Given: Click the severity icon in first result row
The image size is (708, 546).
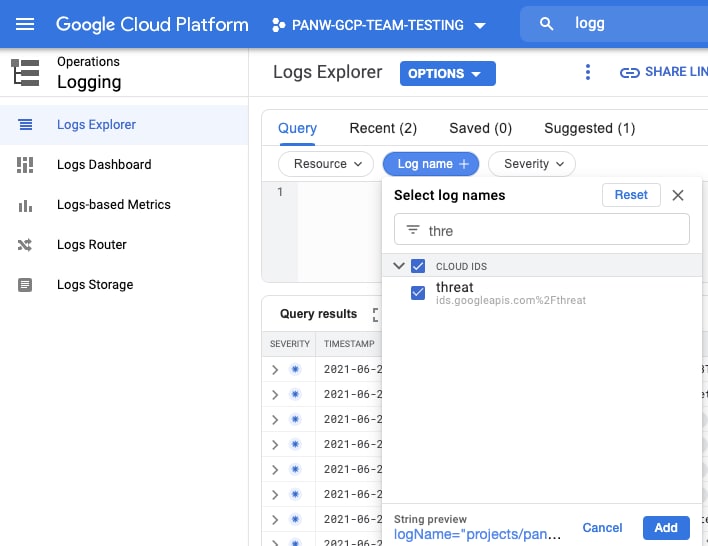Looking at the screenshot, I should pyautogui.click(x=295, y=369).
